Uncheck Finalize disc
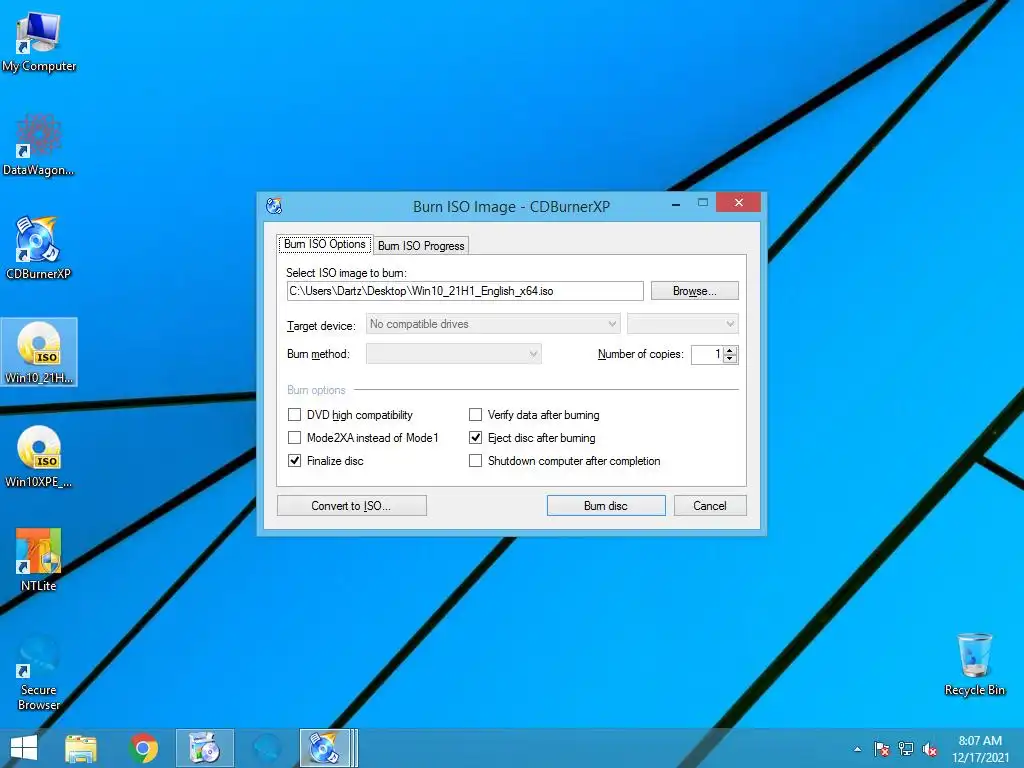The height and width of the screenshot is (768, 1024). click(x=295, y=460)
